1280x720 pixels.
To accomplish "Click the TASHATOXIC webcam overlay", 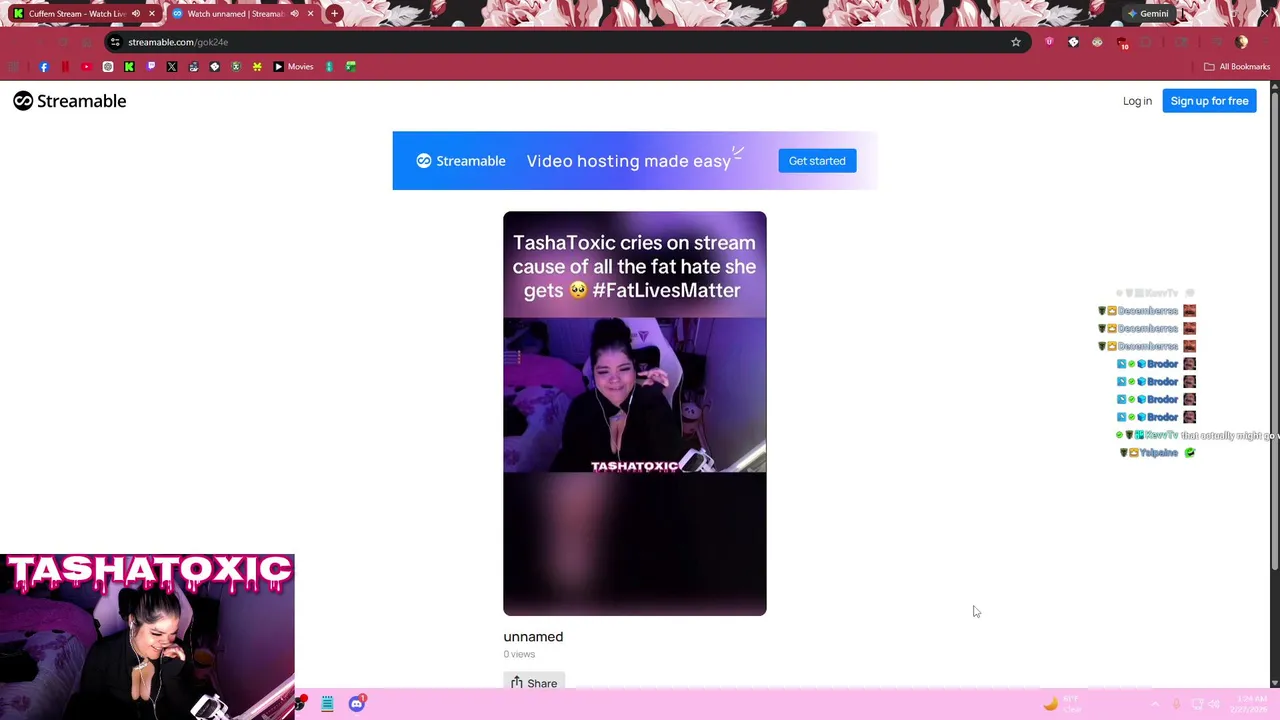I will pos(147,637).
